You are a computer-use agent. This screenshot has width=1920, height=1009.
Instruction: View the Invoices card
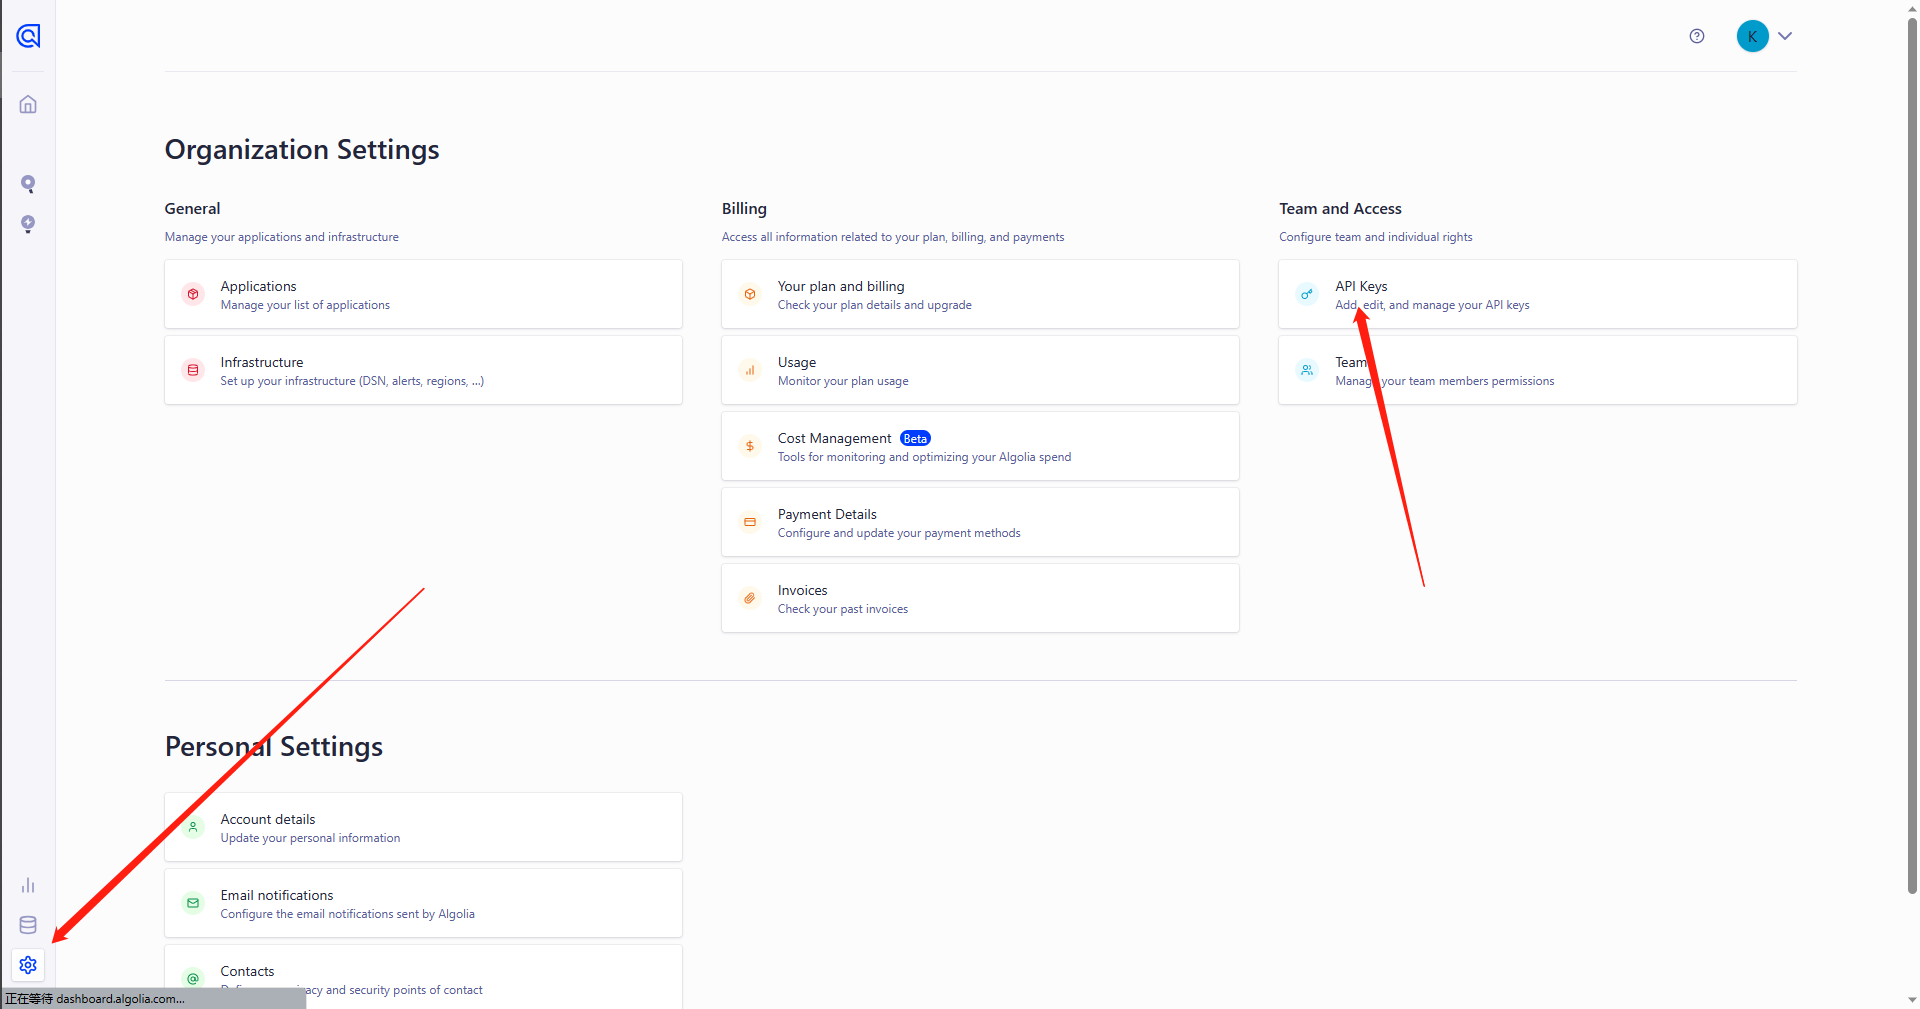980,598
